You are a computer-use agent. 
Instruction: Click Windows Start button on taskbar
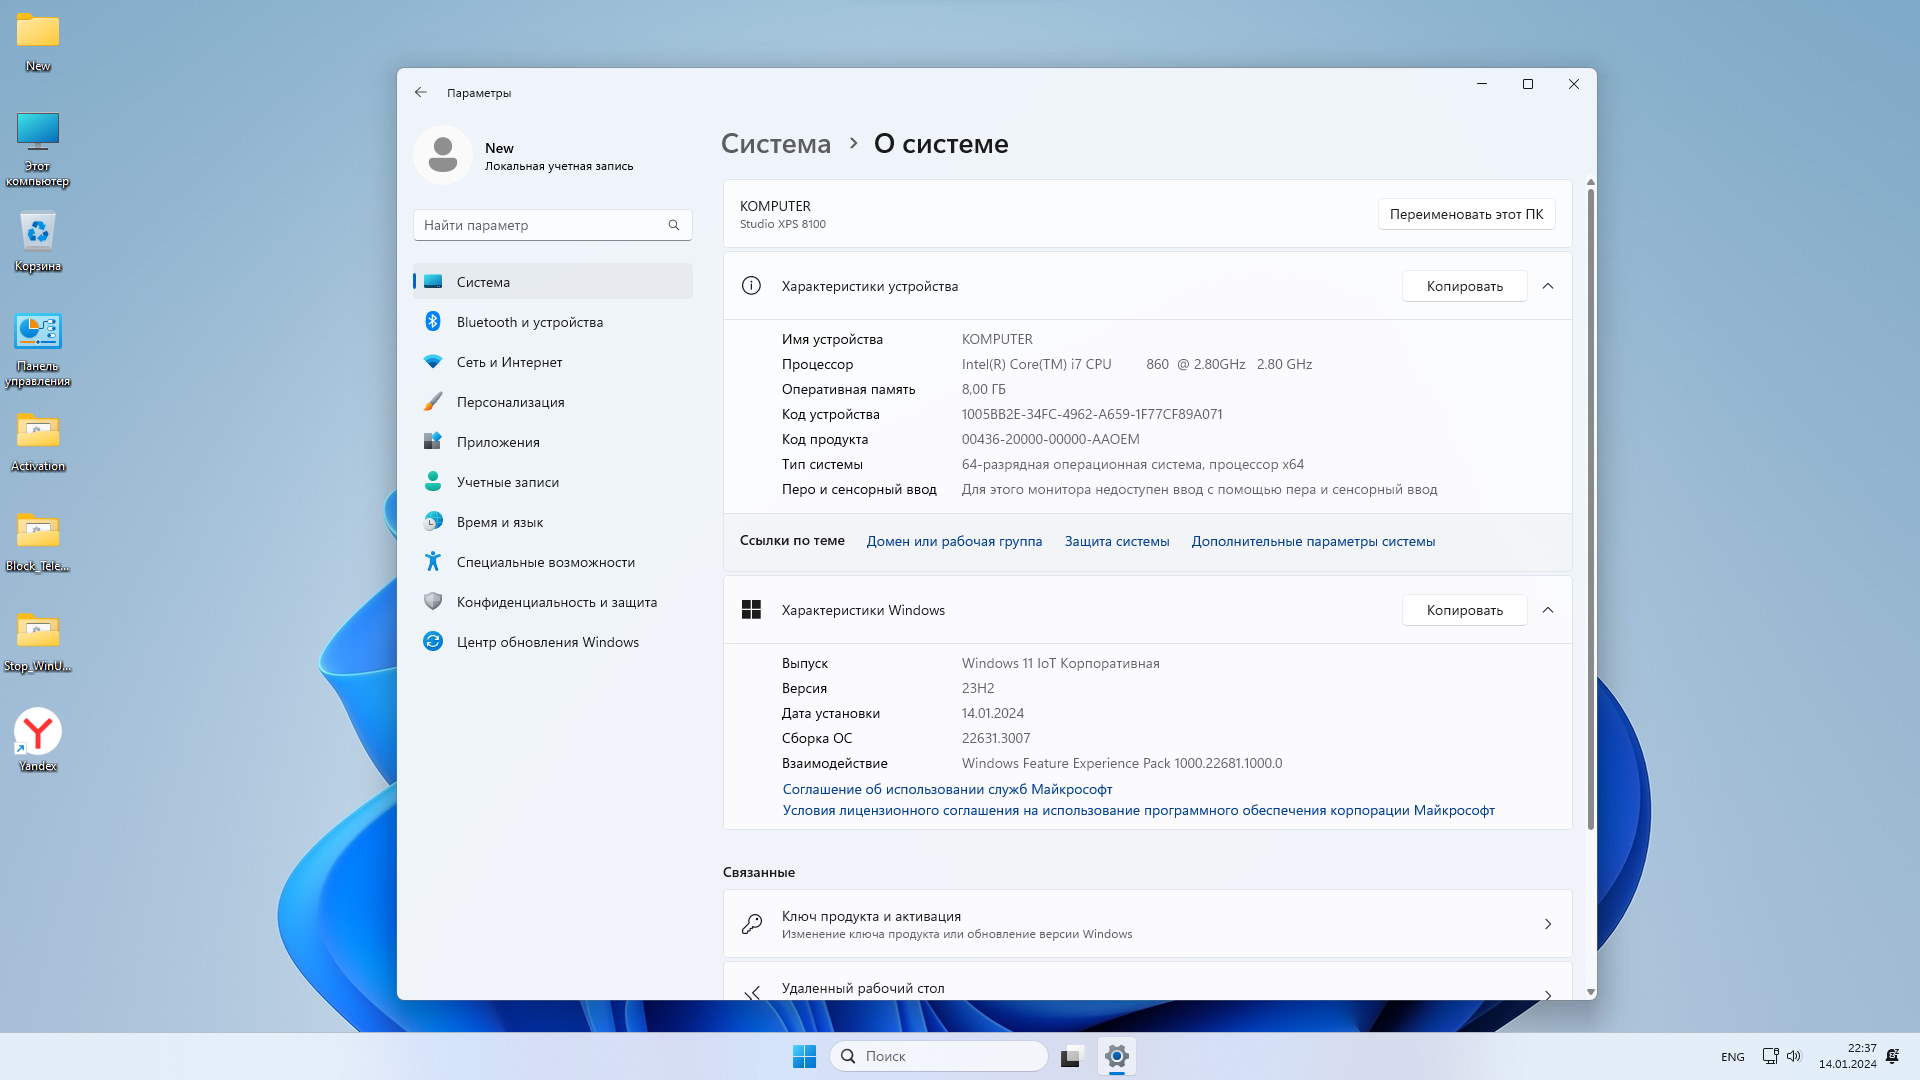[804, 1056]
